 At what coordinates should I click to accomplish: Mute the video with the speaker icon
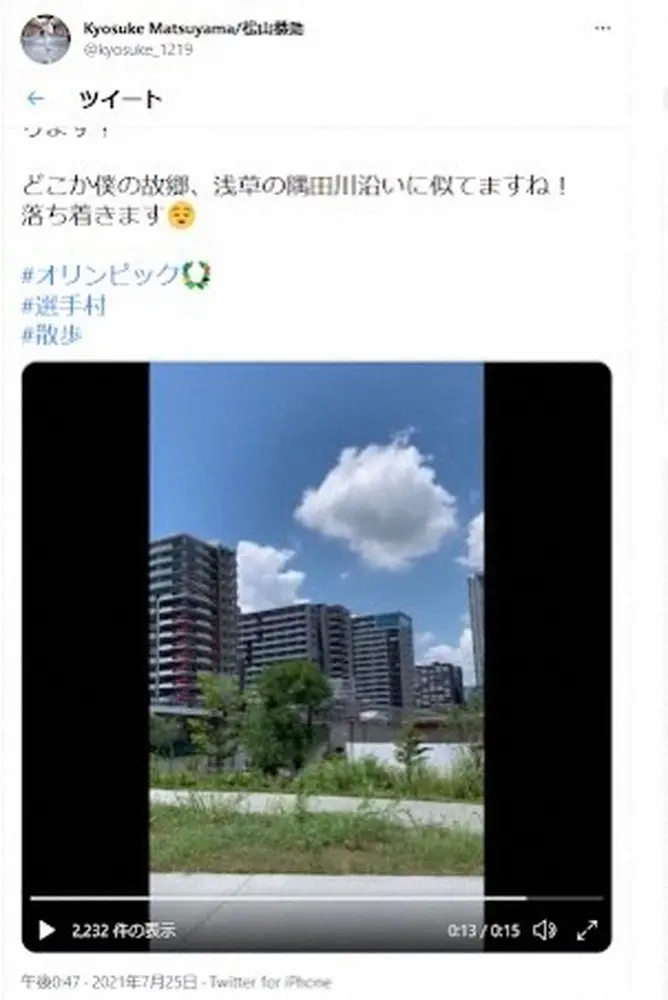544,930
